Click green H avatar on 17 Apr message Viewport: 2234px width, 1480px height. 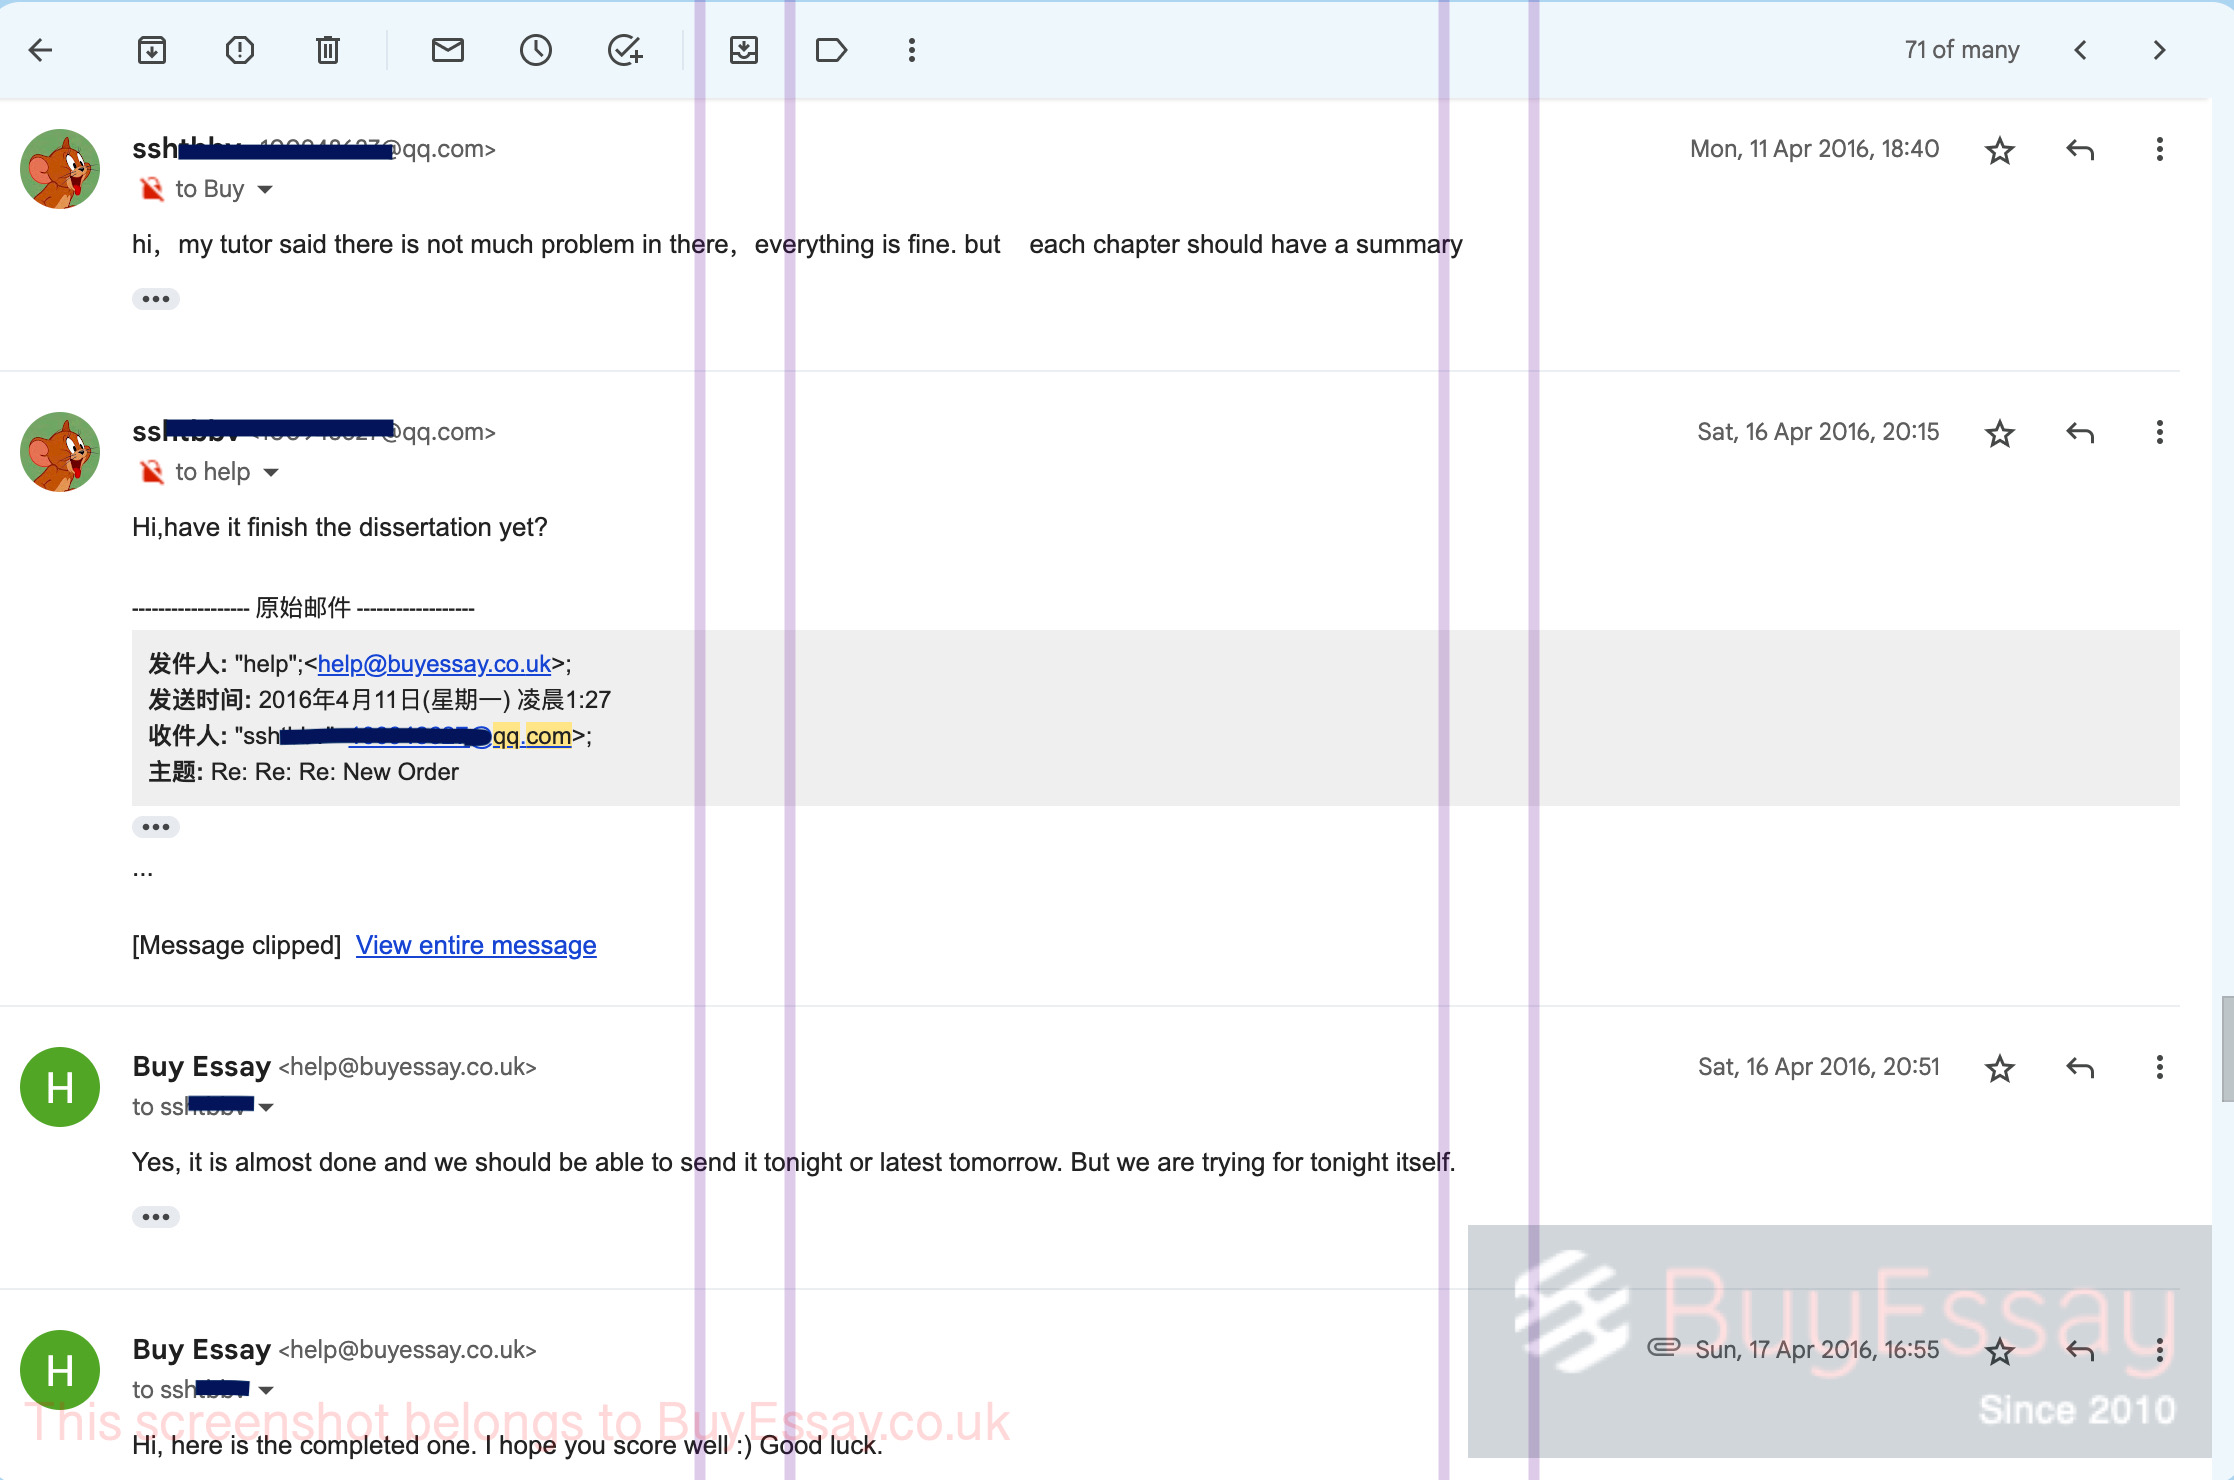60,1370
